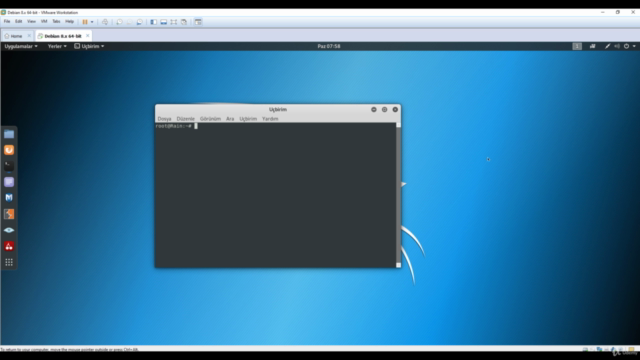Screen dimensions: 640x360
Task: Pause the virtual machine
Action: click(85, 22)
